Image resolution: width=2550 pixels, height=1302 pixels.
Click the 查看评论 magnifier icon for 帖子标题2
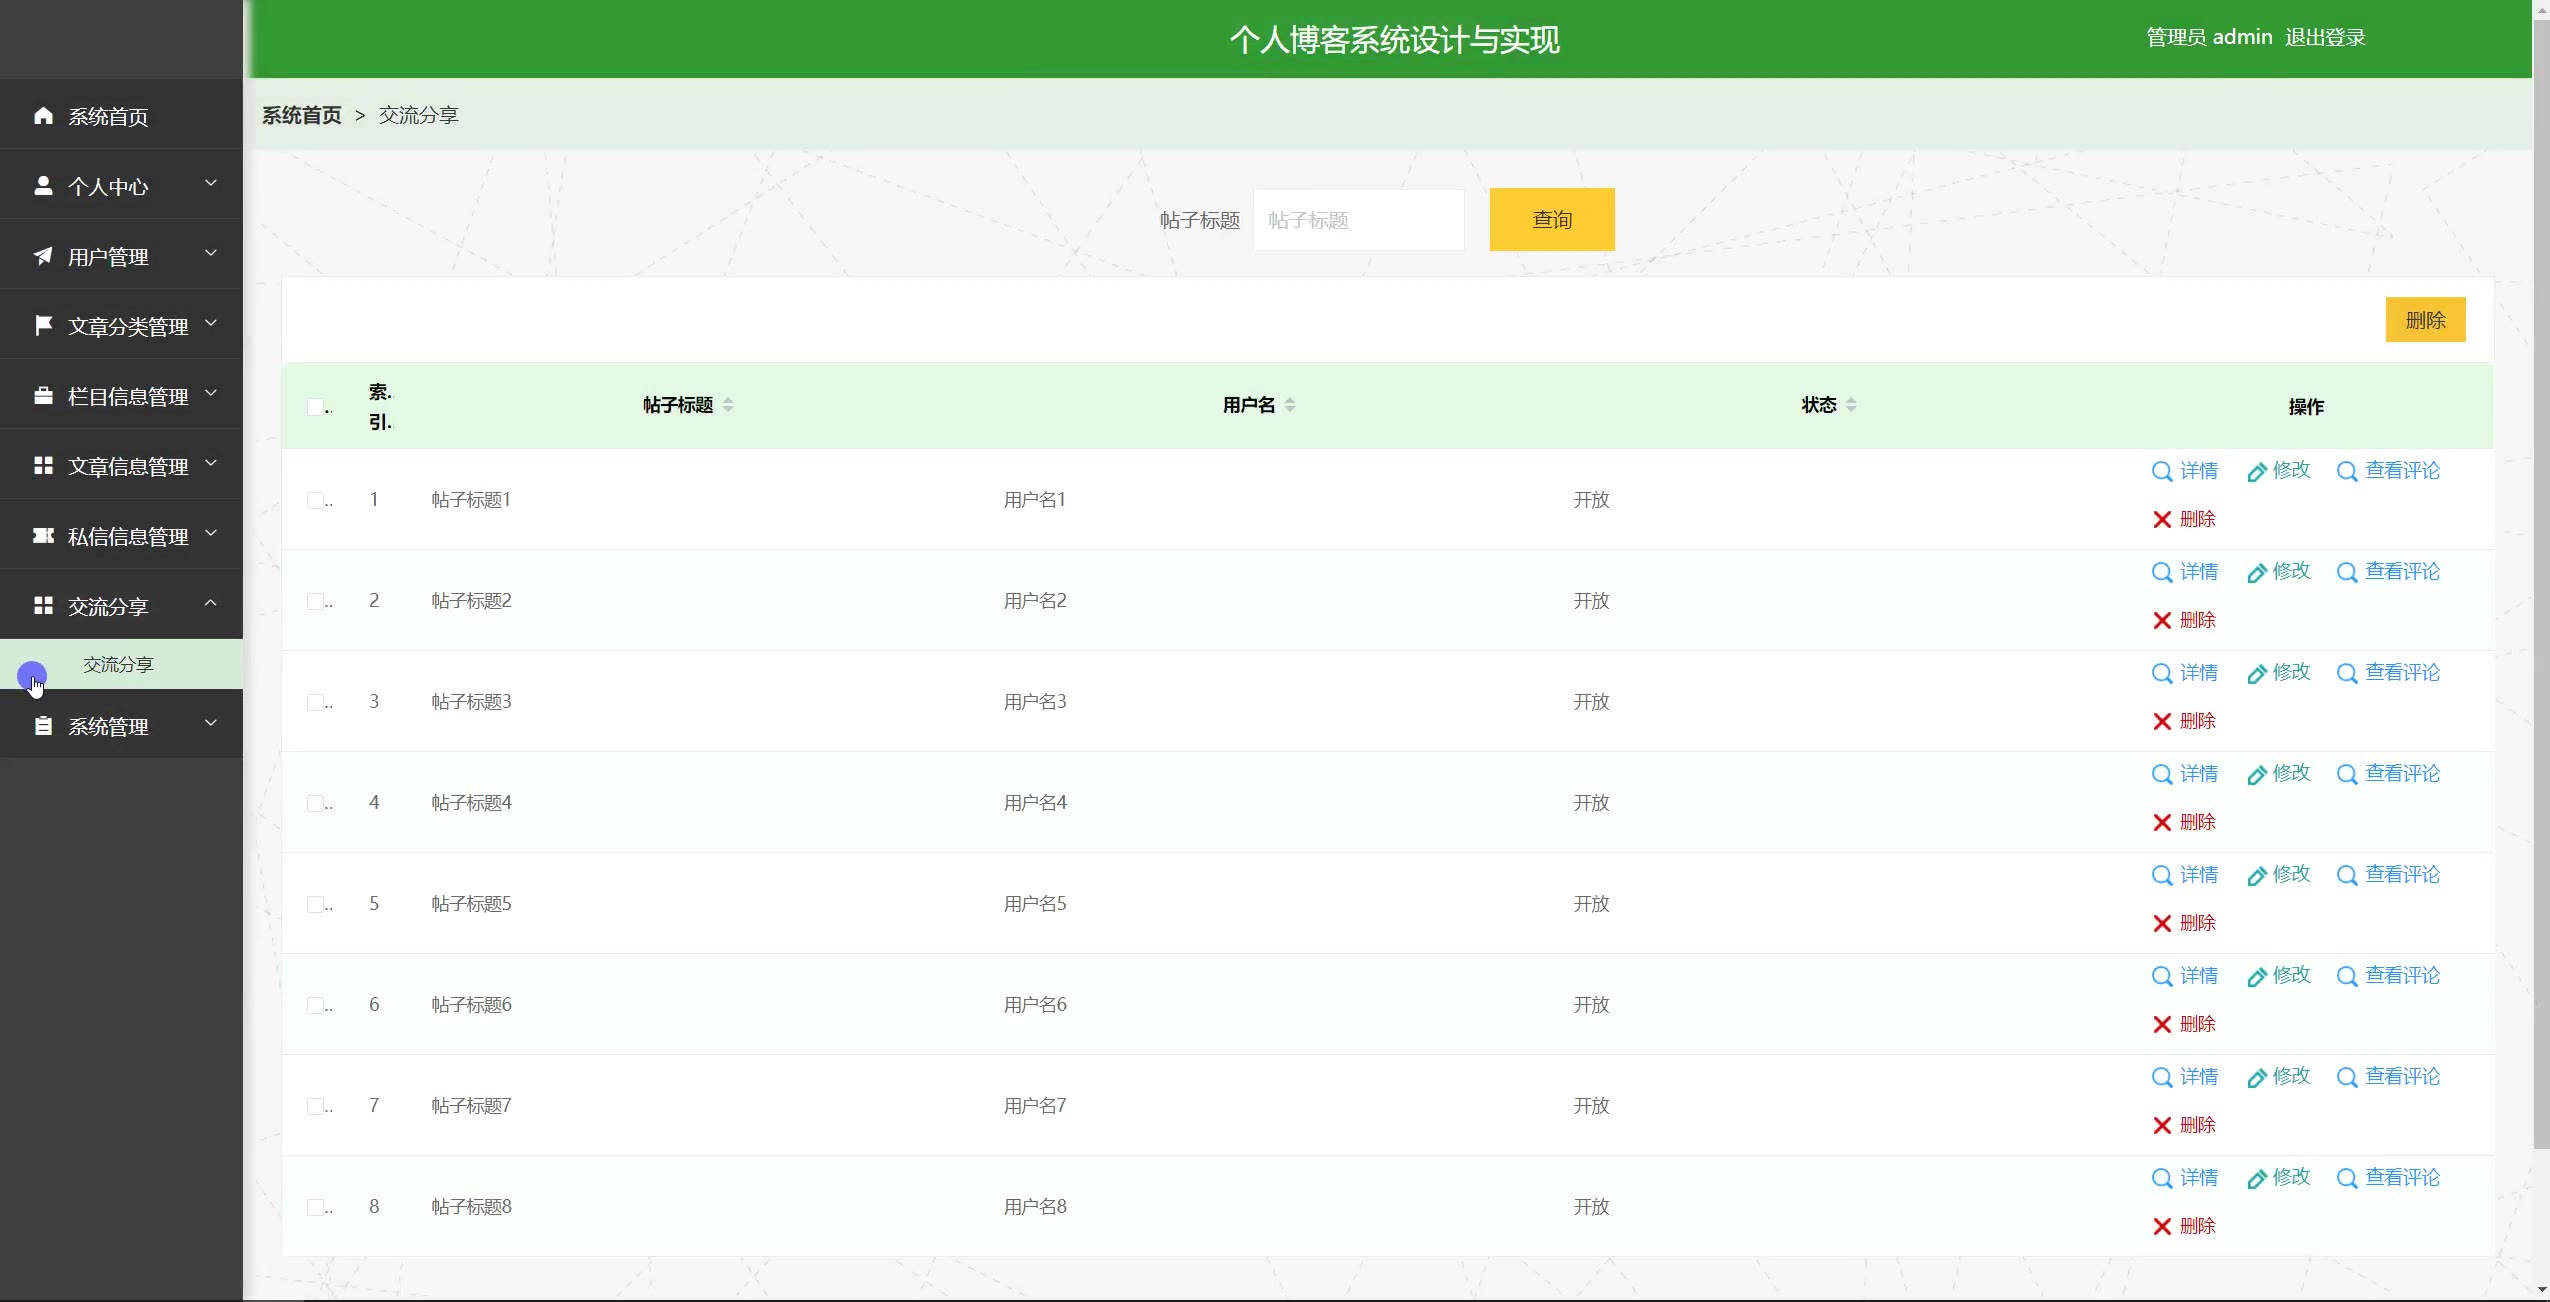[x=2347, y=572]
